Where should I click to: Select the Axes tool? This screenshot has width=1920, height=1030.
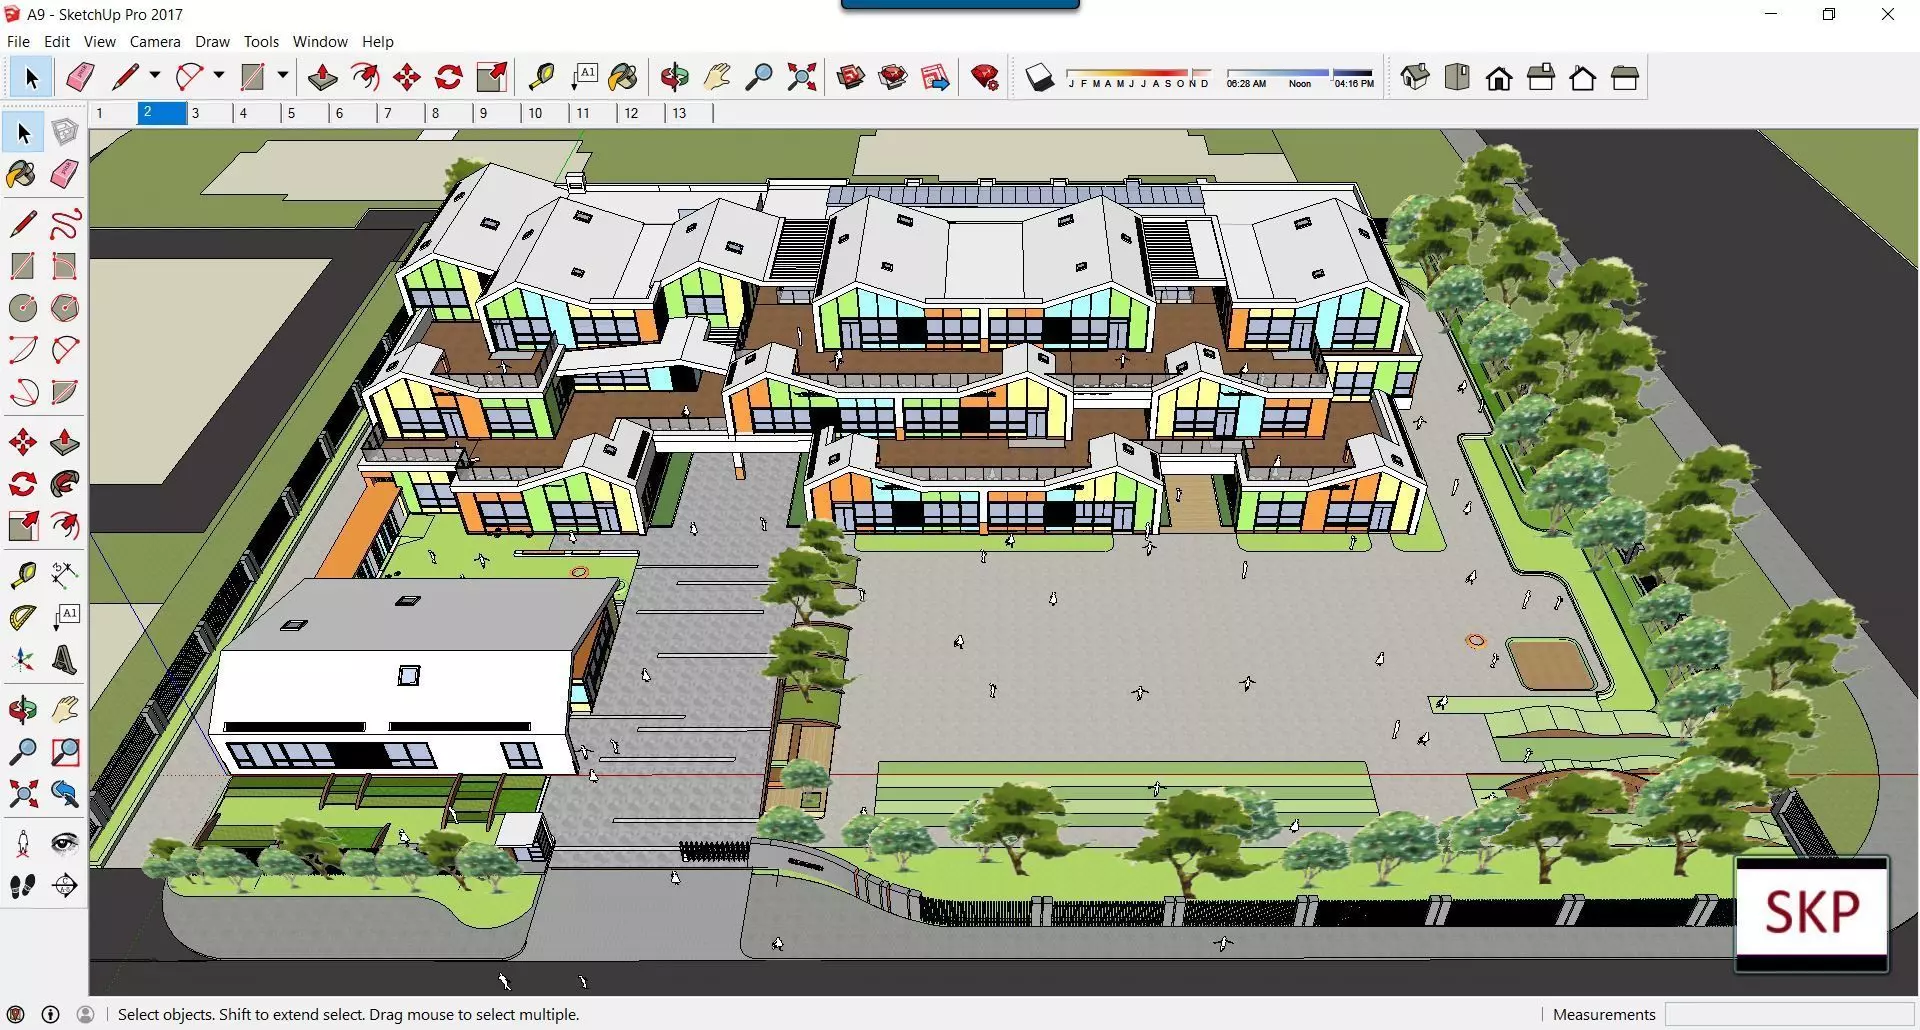(x=23, y=660)
